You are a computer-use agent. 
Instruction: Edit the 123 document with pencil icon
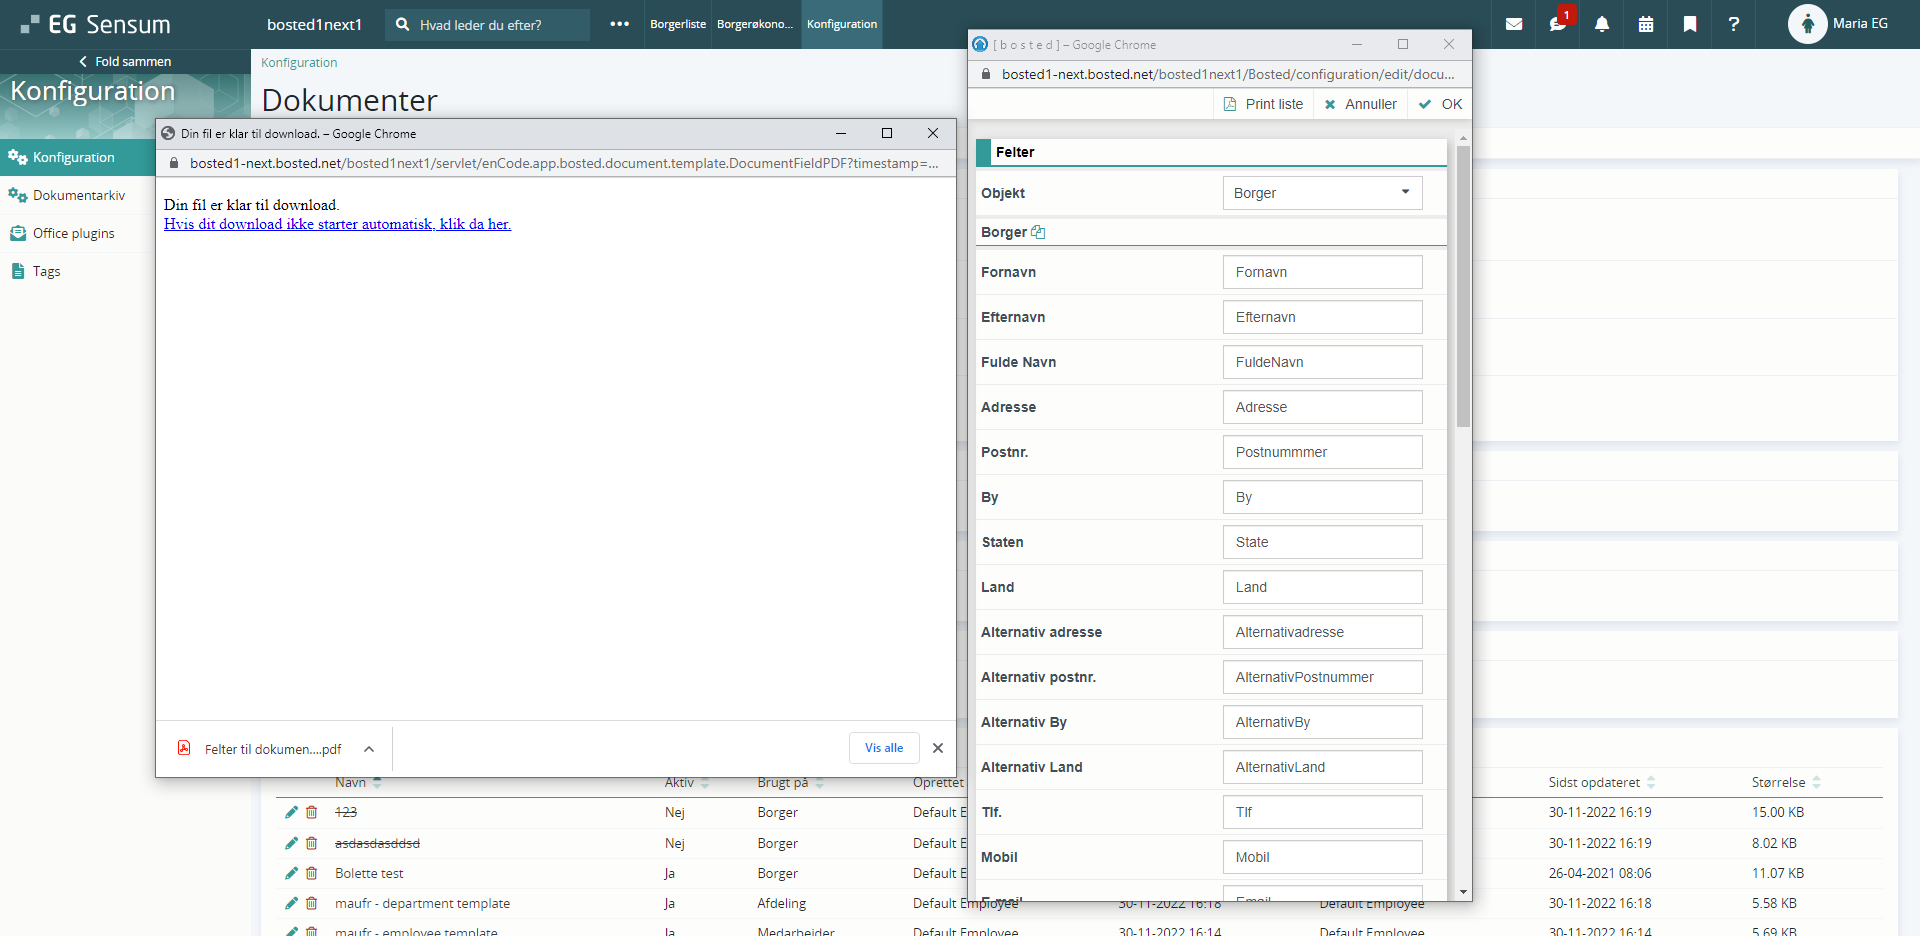[x=291, y=812]
